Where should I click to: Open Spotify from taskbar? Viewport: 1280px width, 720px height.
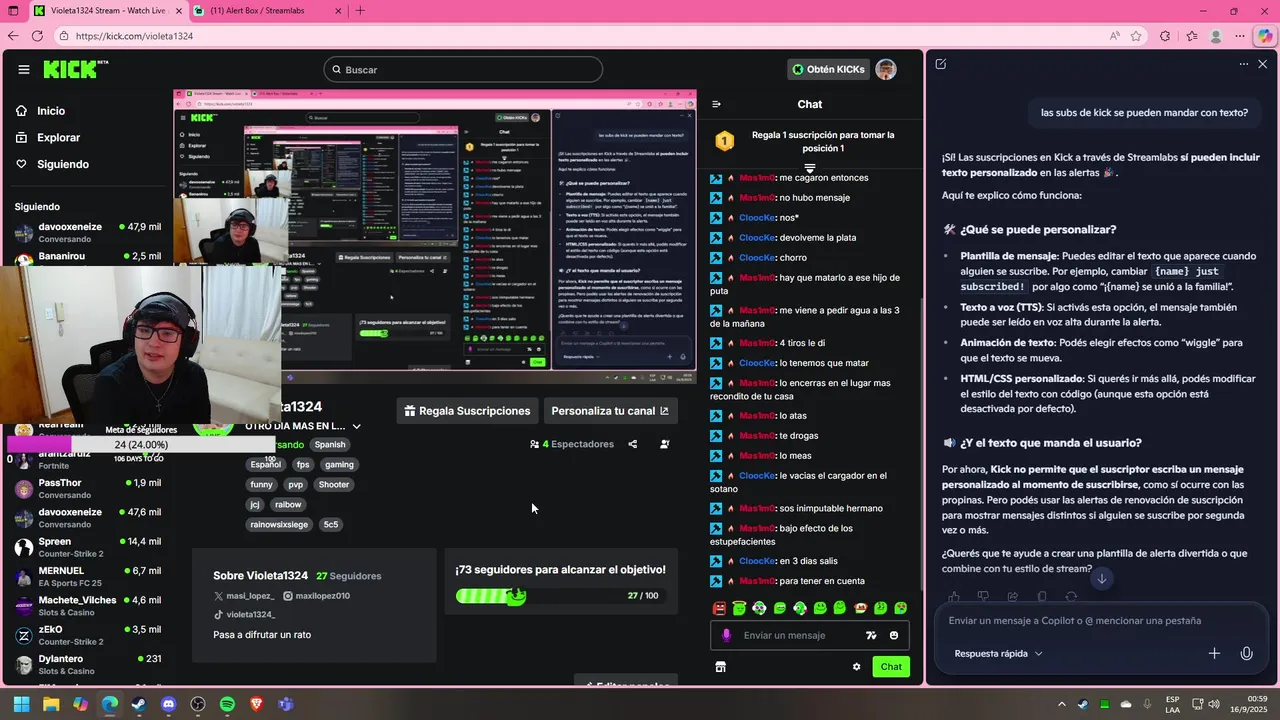227,704
